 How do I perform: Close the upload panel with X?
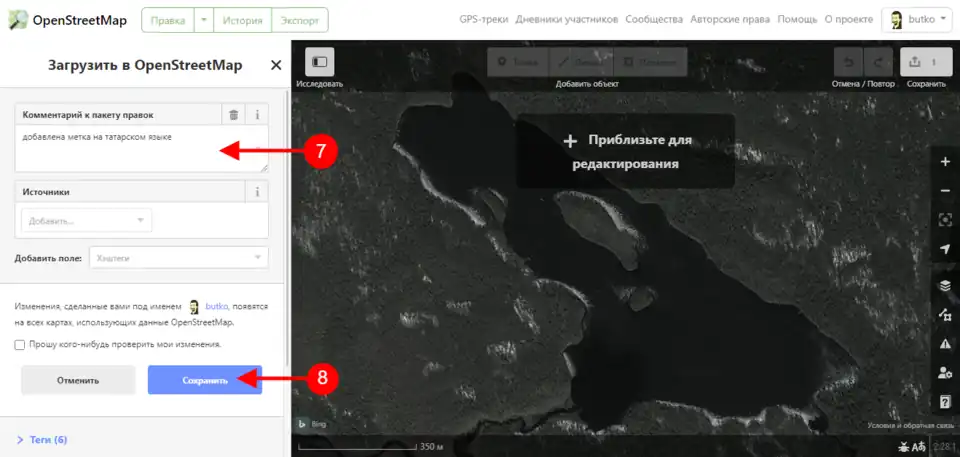point(276,65)
